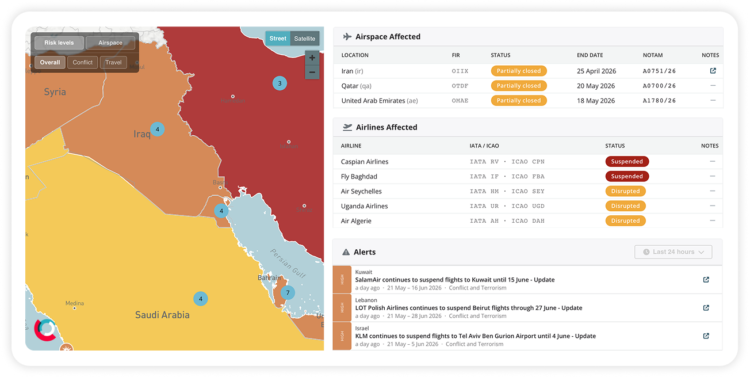Click the Partially closed badge for United Arab Emirates

[x=518, y=100]
